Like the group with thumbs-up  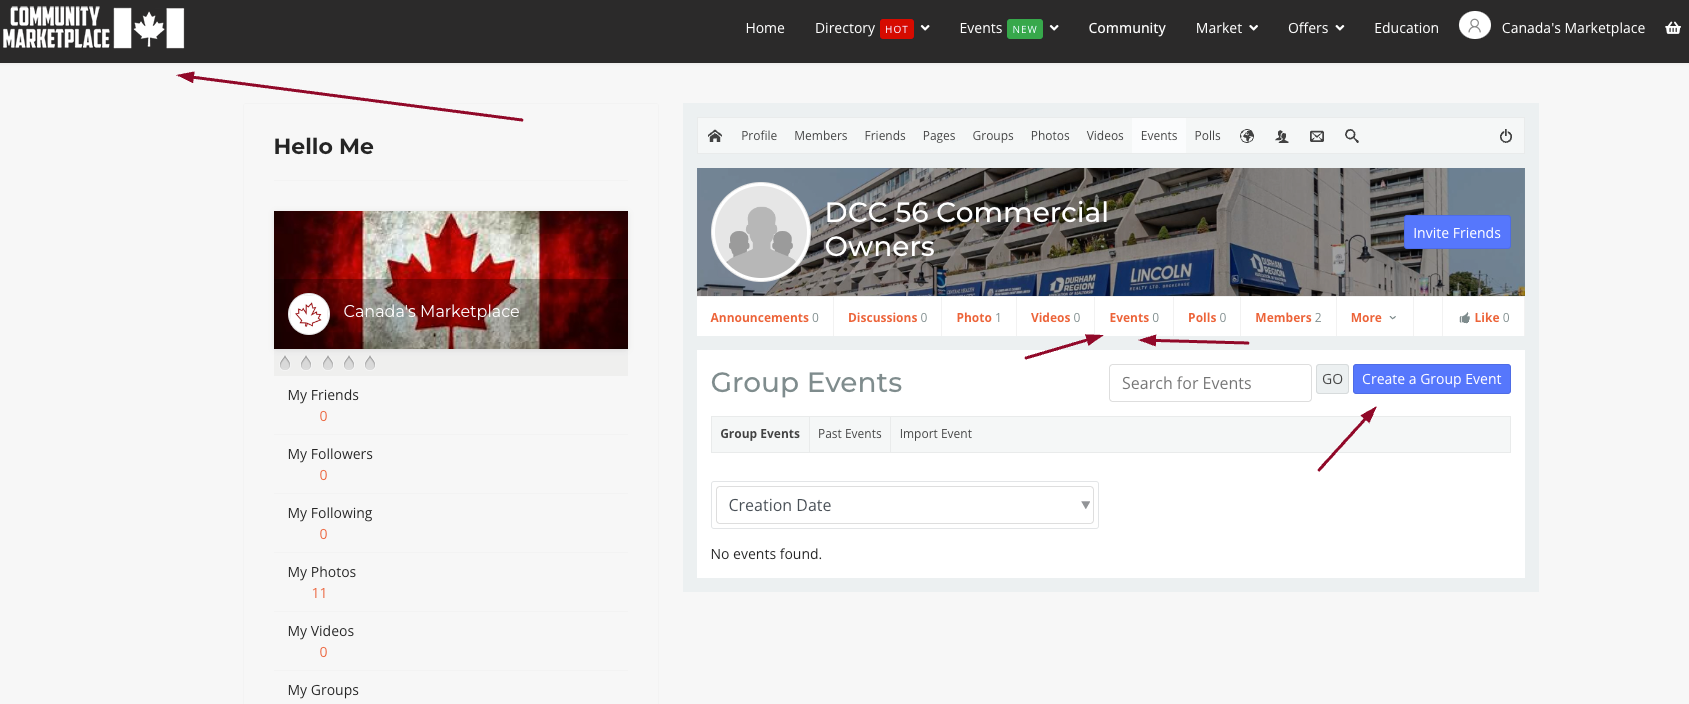1484,318
